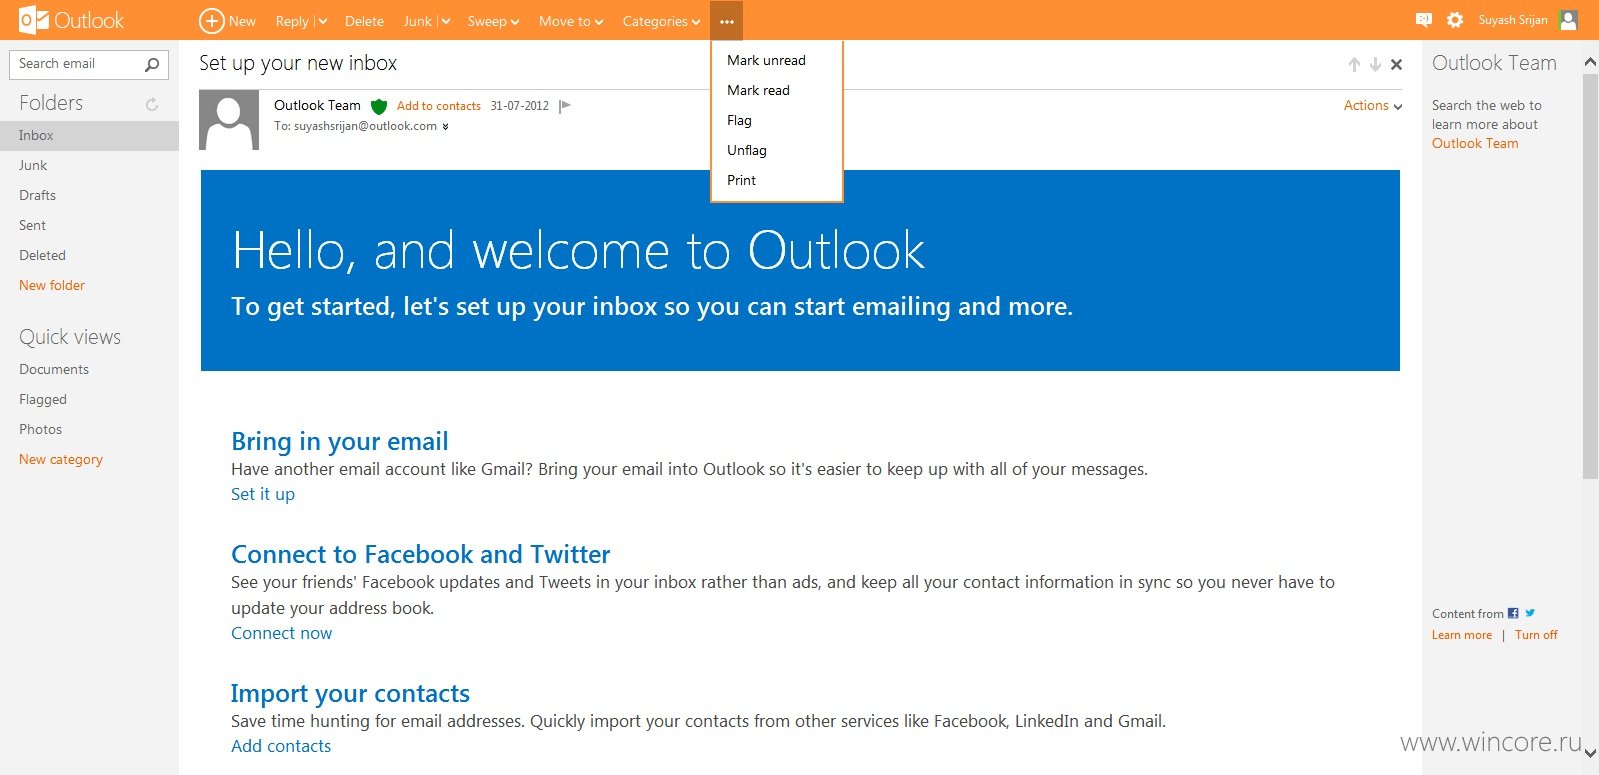1599x775 pixels.
Task: Mark message as Junk
Action: pos(417,21)
